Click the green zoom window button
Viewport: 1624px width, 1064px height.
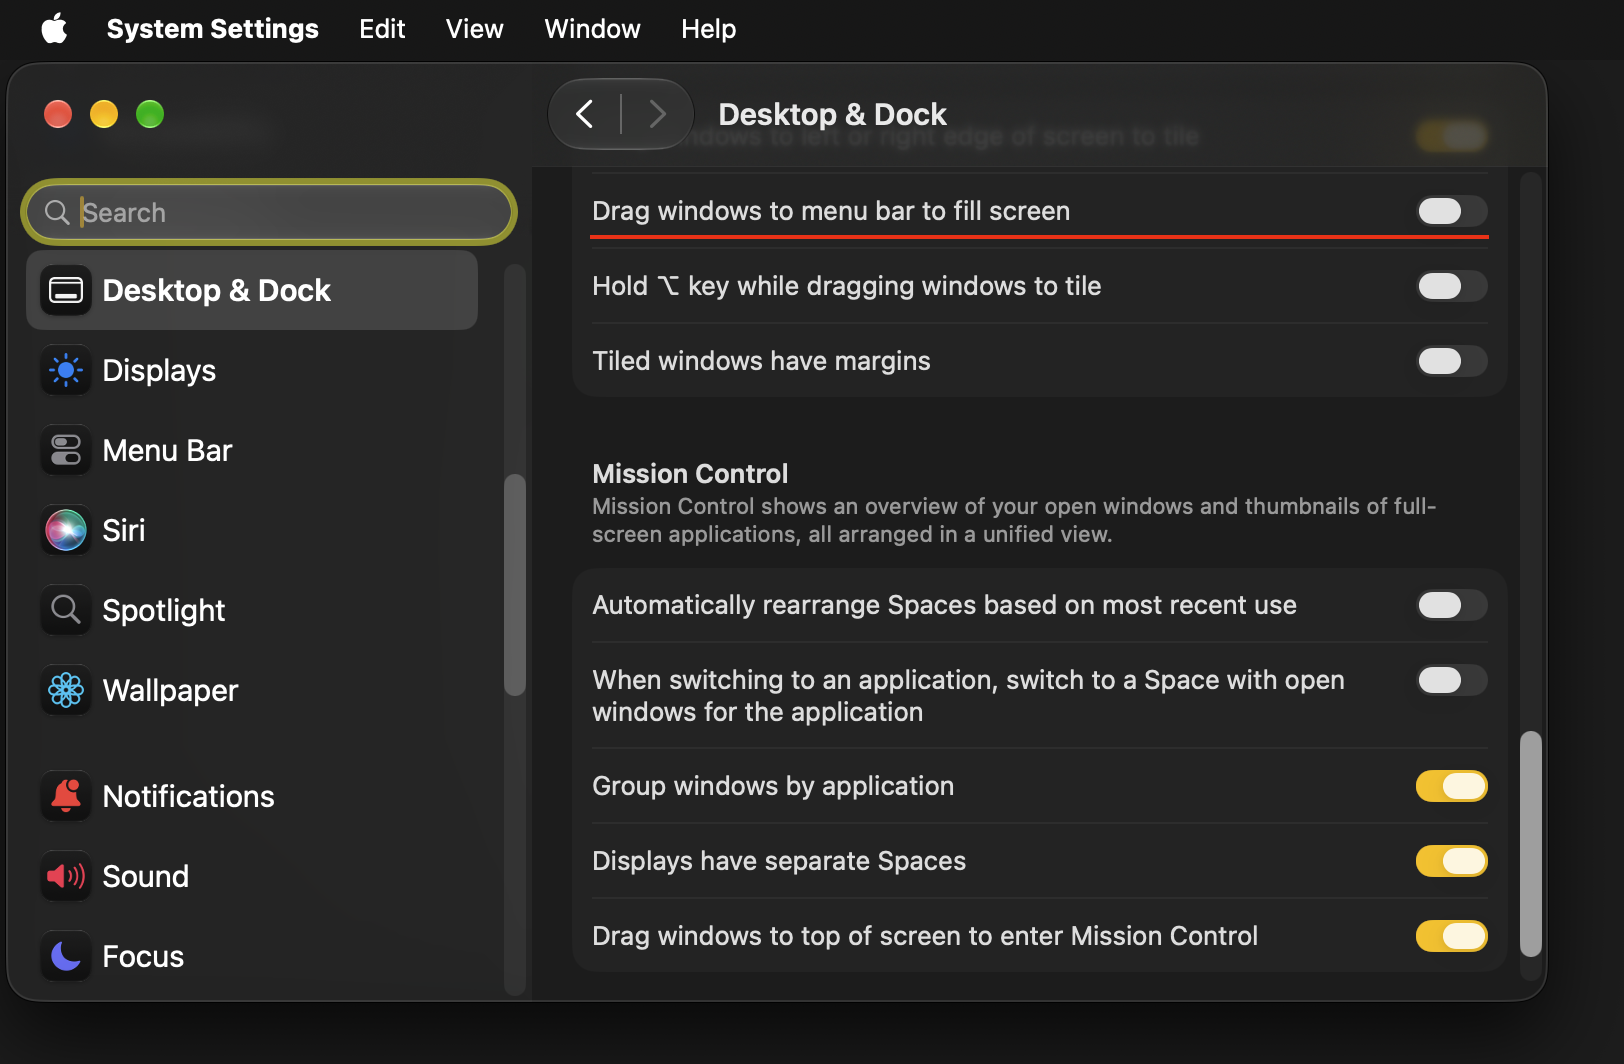[150, 114]
